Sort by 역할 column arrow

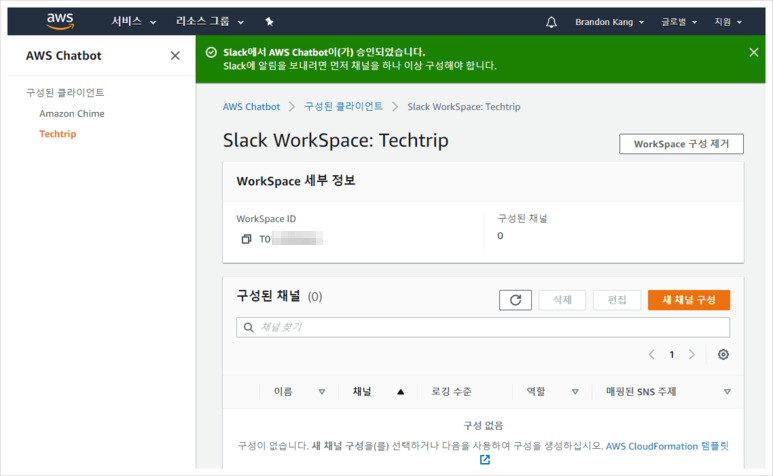[575, 392]
